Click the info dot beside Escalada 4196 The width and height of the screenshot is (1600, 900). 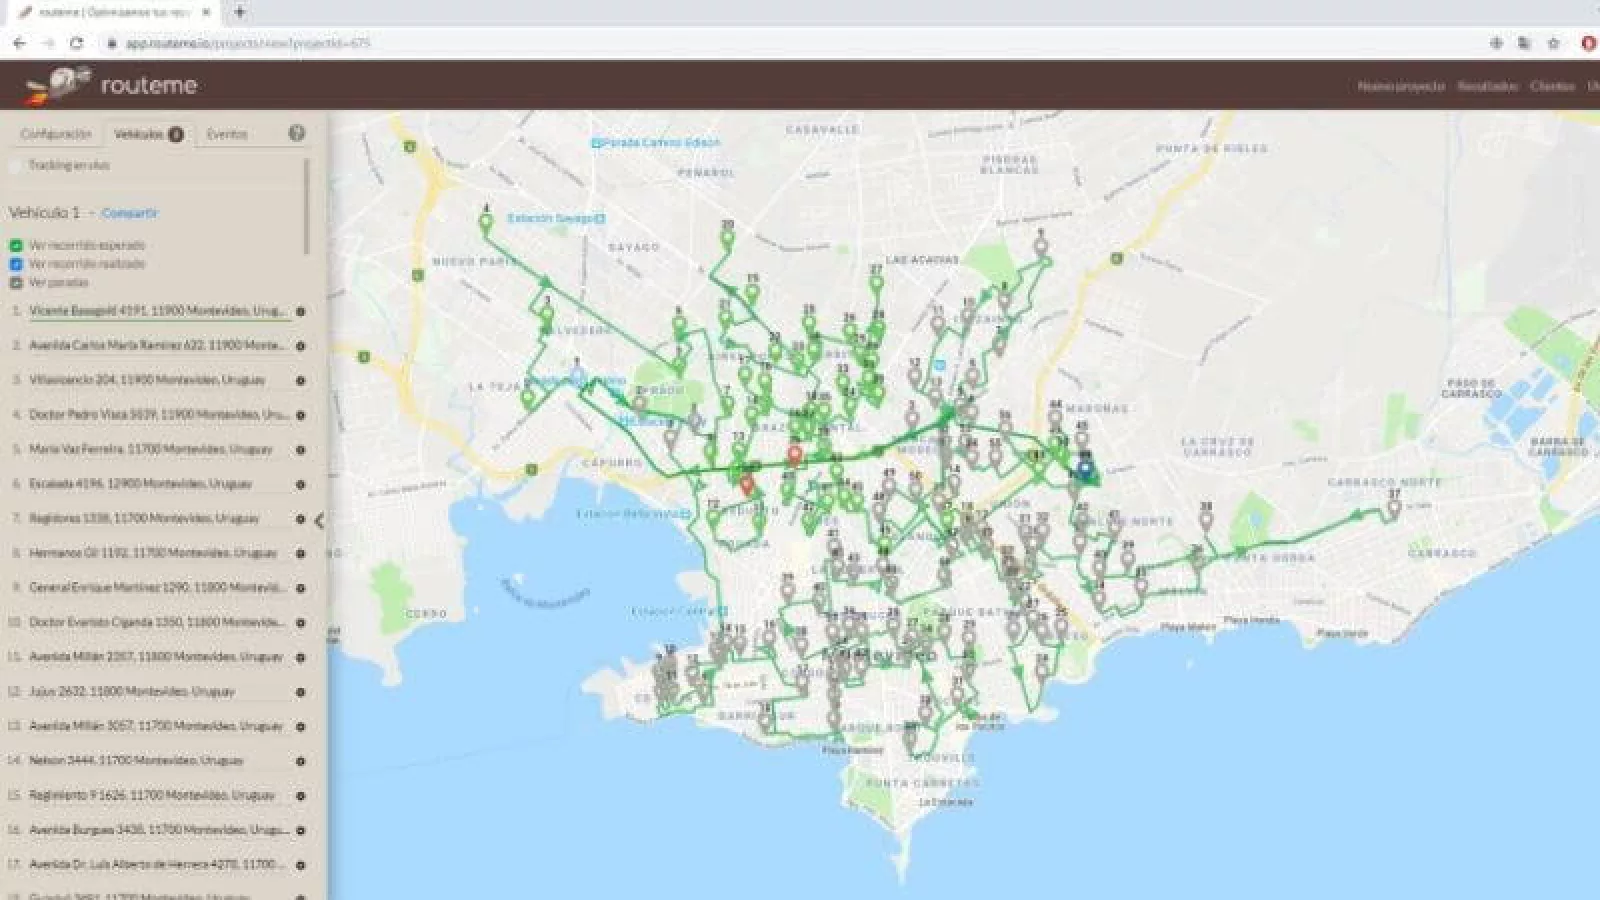pyautogui.click(x=300, y=485)
